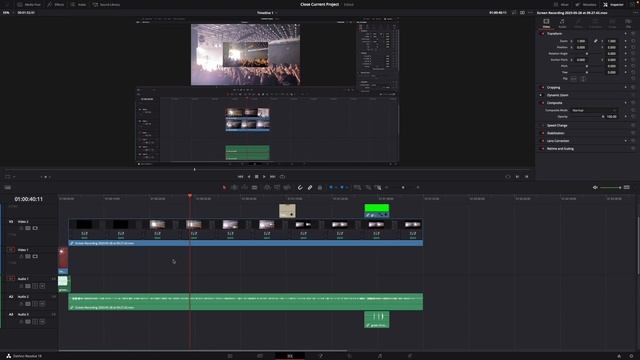
Task: Select the Screen Recording video clip bar
Action: coord(246,243)
